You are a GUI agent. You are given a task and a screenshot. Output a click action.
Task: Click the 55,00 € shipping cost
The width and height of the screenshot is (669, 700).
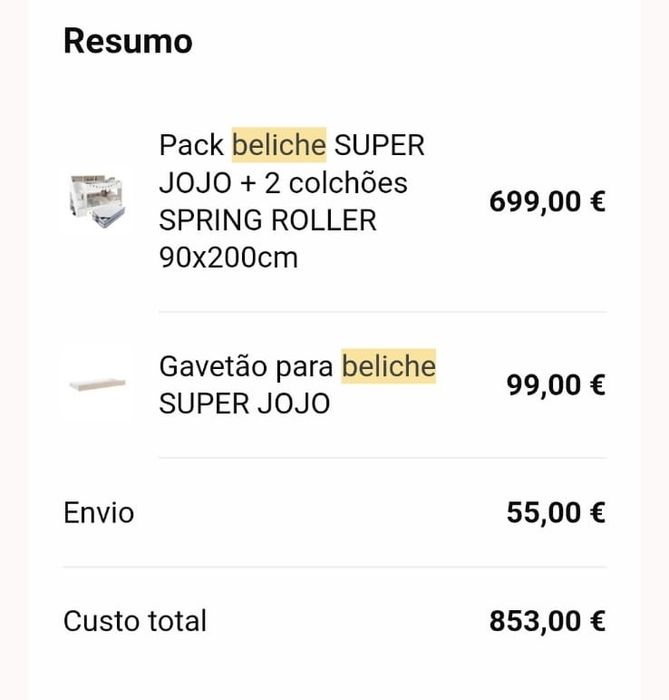click(x=556, y=513)
